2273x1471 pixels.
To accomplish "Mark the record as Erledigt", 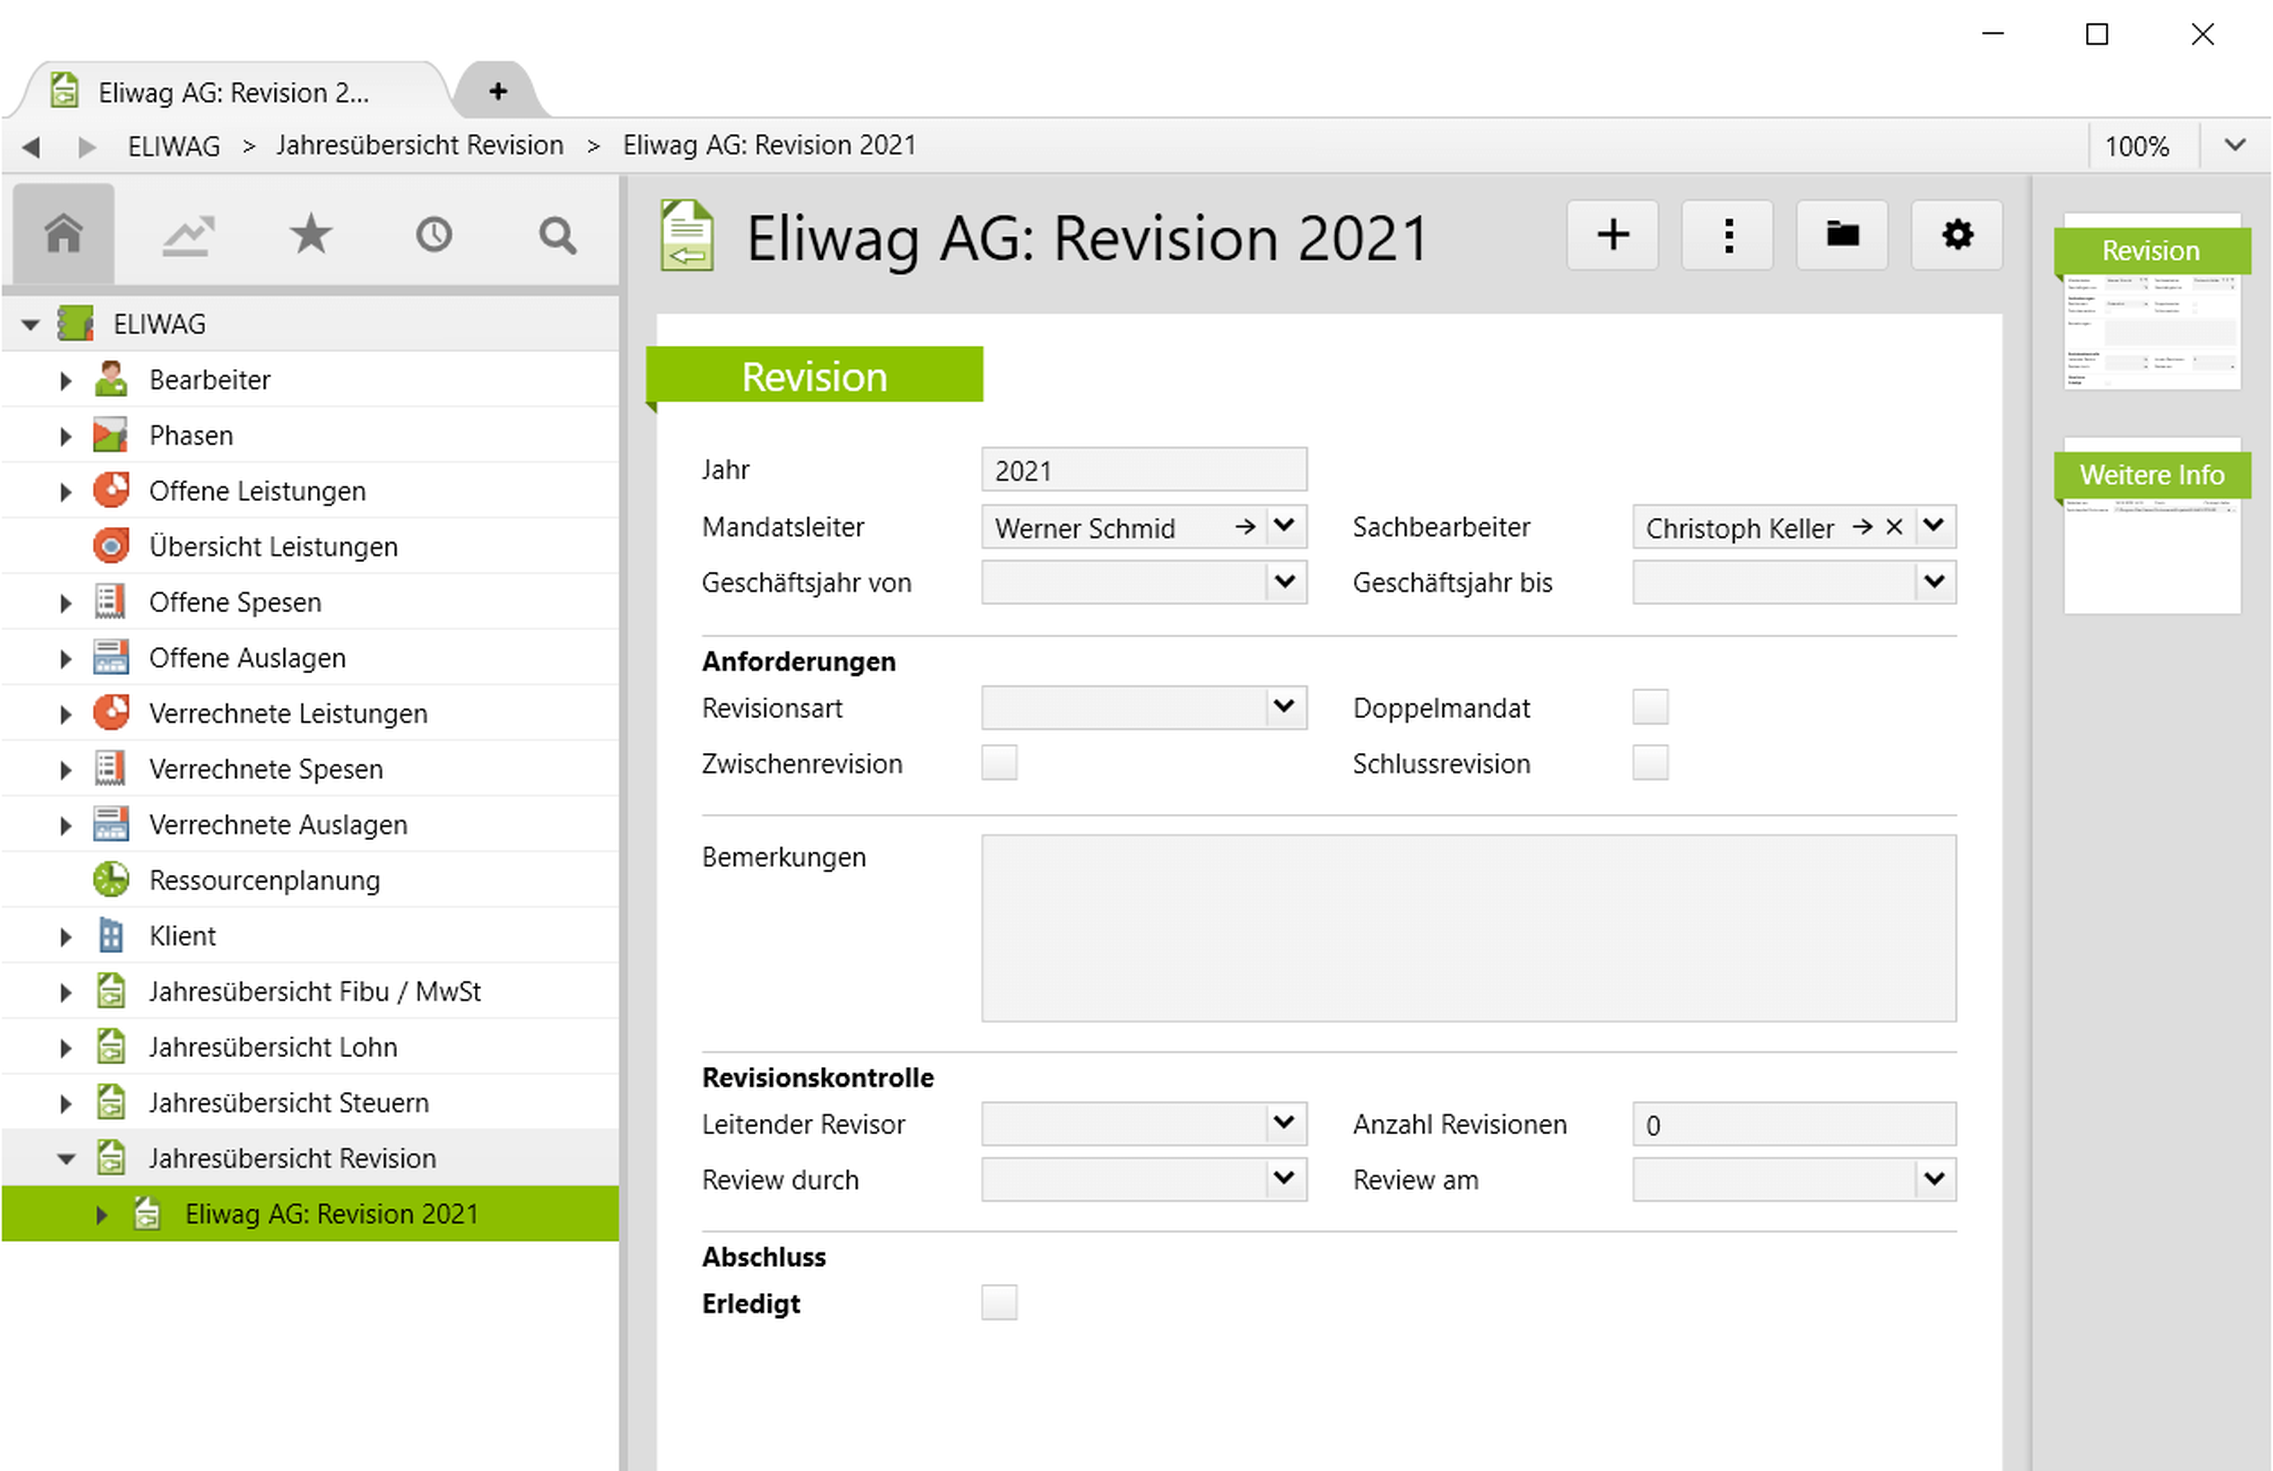I will 999,1302.
